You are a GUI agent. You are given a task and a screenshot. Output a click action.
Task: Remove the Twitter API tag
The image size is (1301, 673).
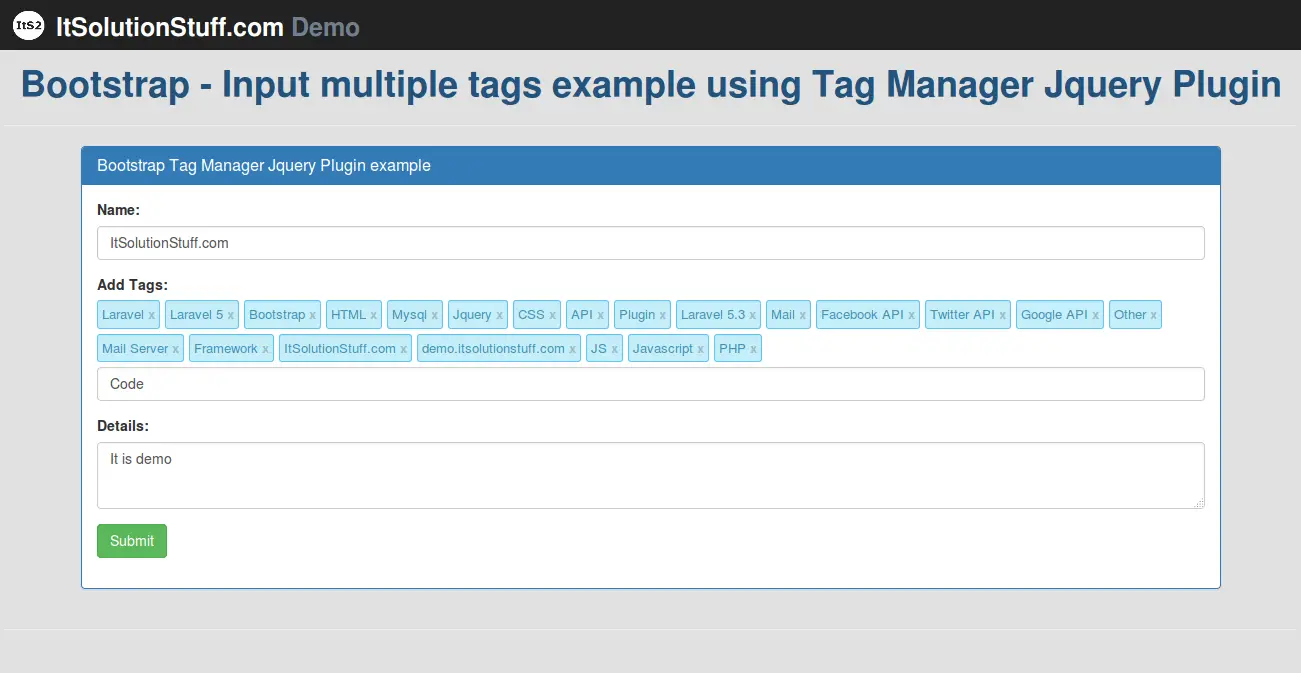(x=1002, y=314)
